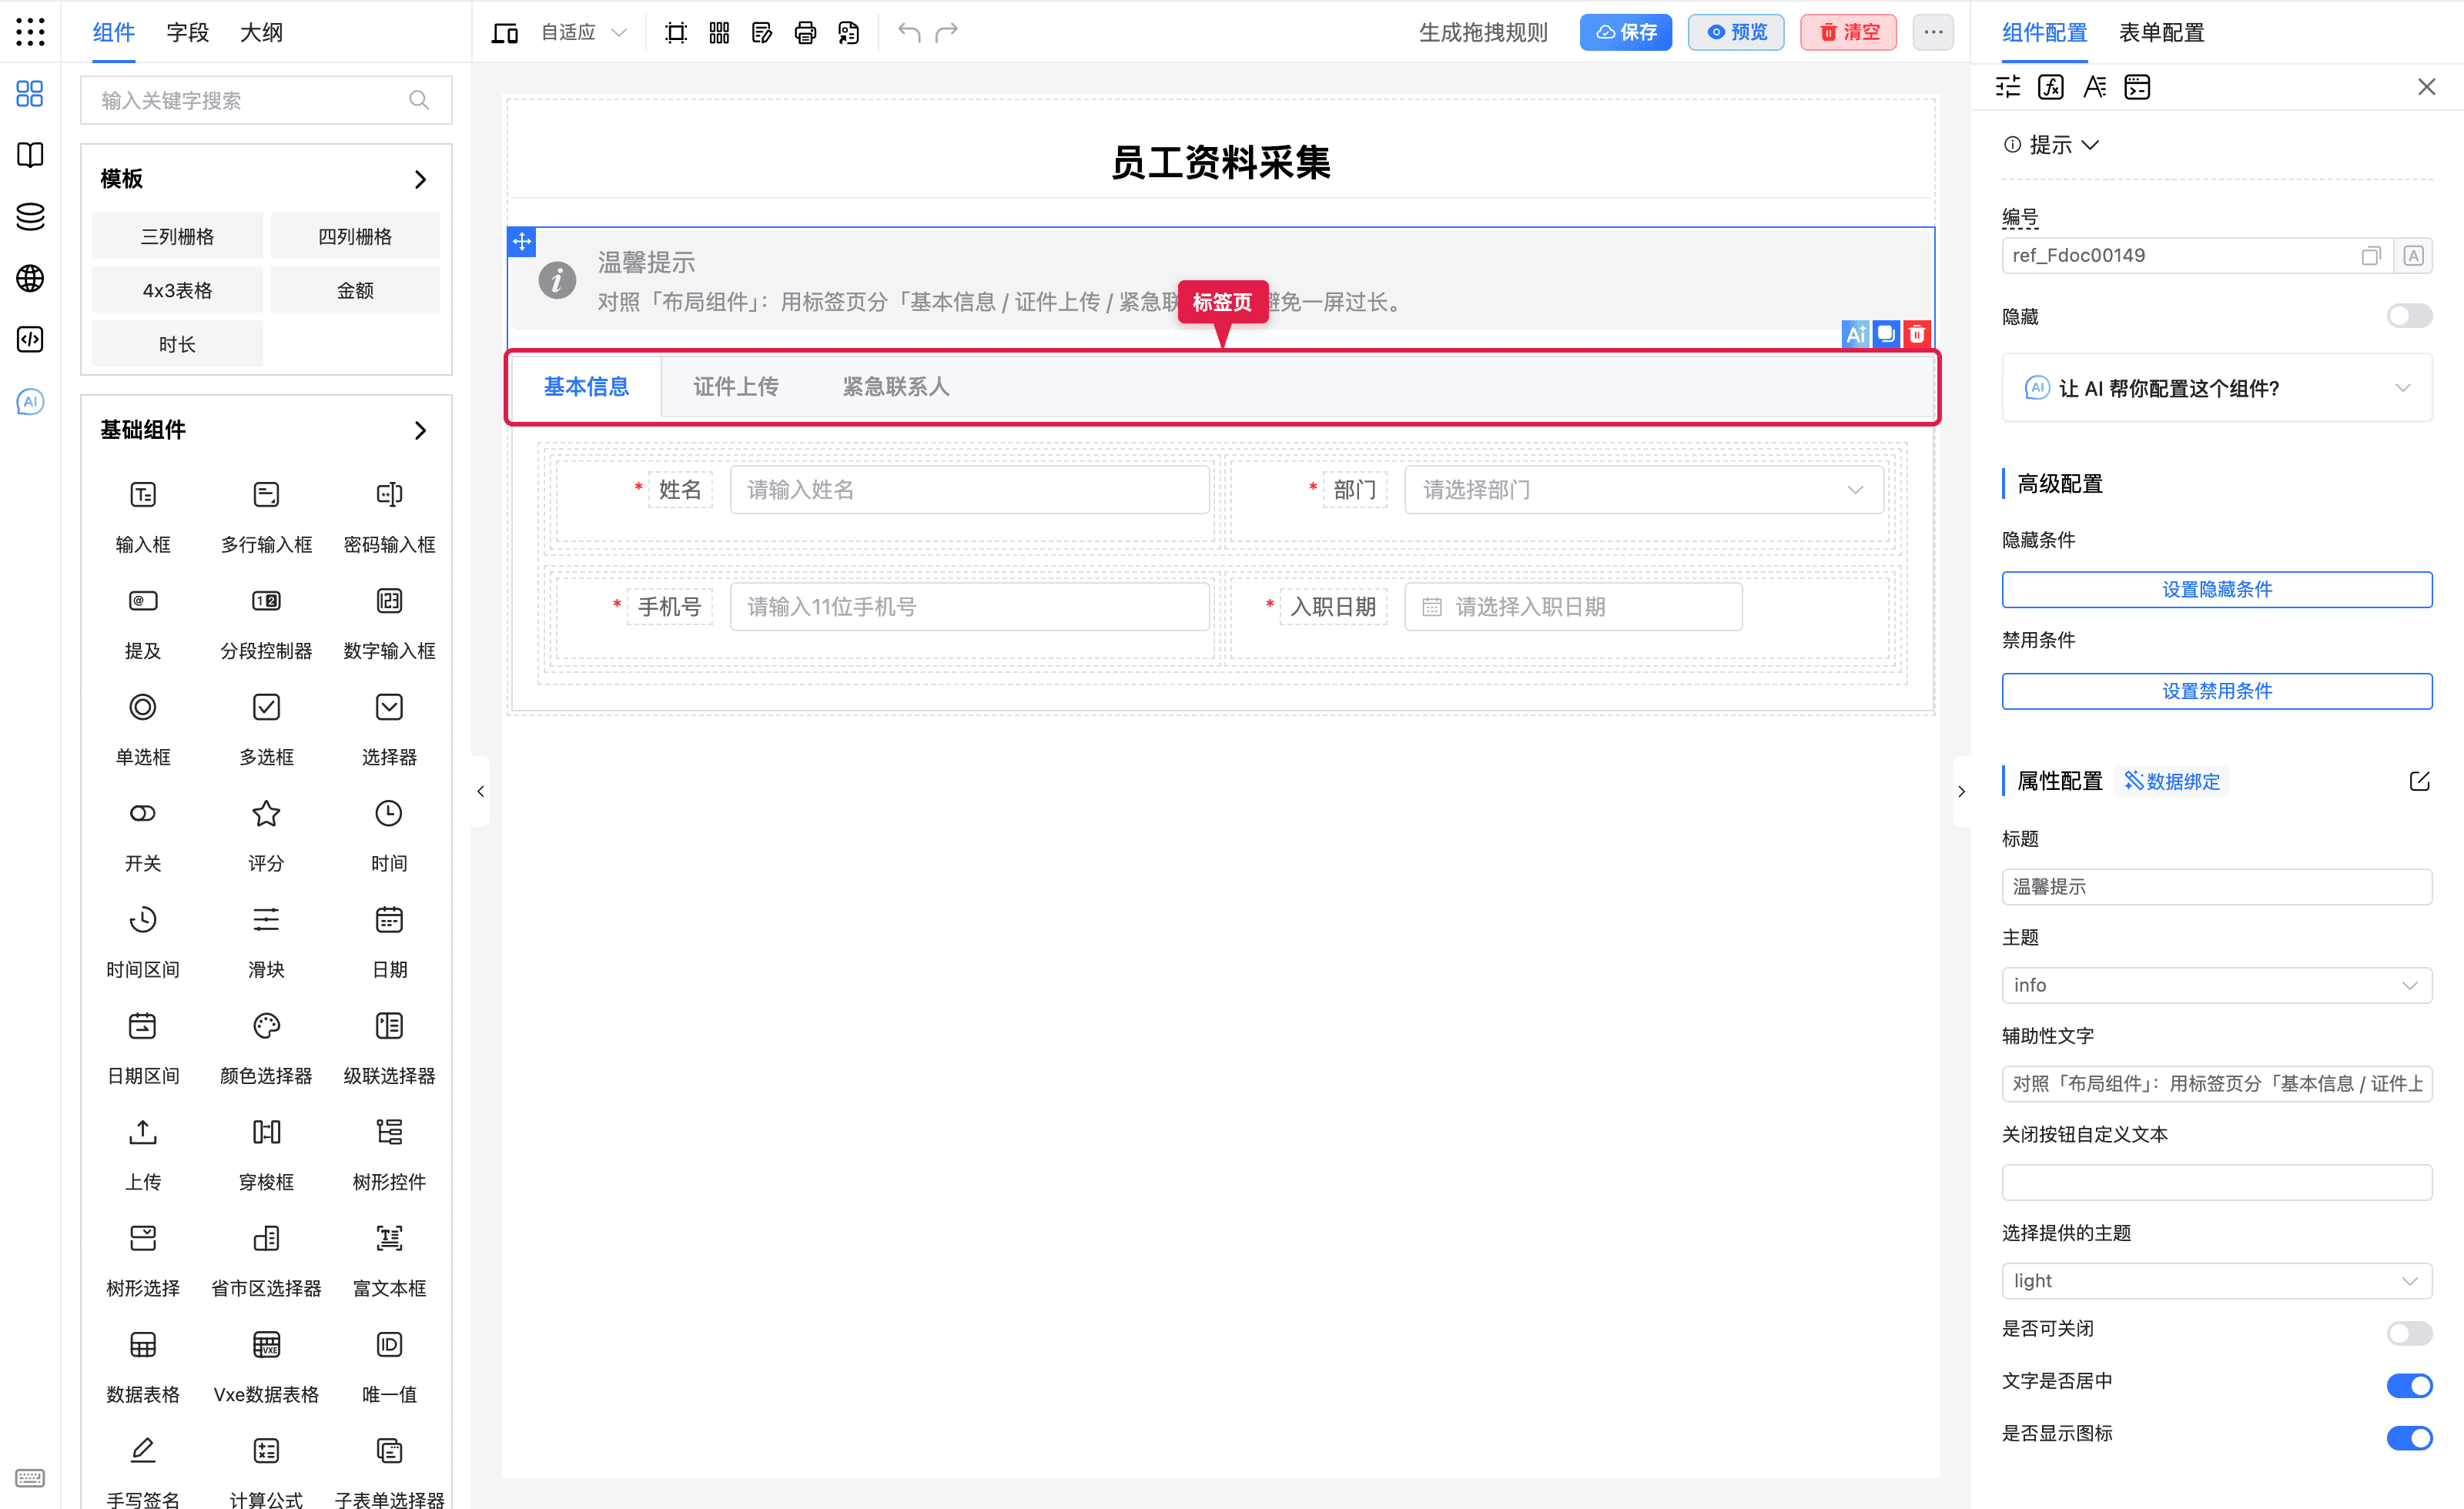Click the print toolbar icon

[805, 32]
